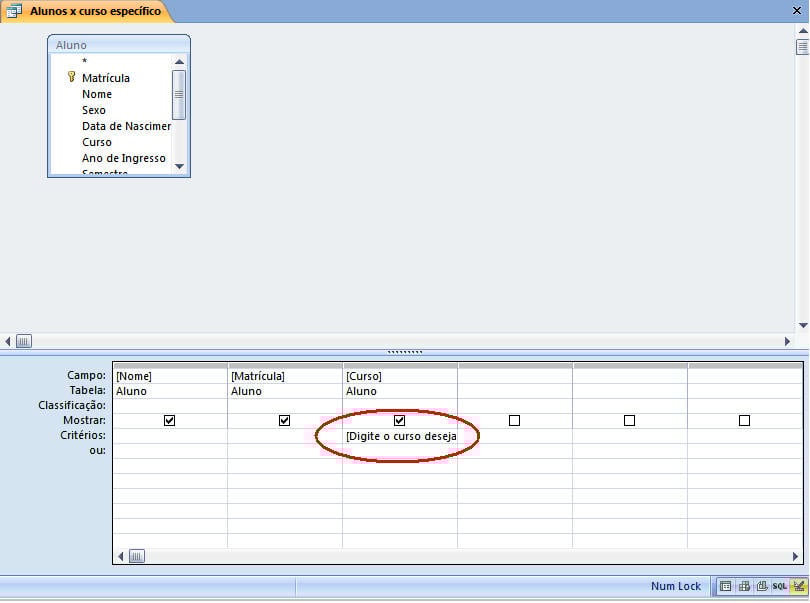This screenshot has width=810, height=603.
Task: Check Mostrar in second empty grid column
Action: coord(629,421)
